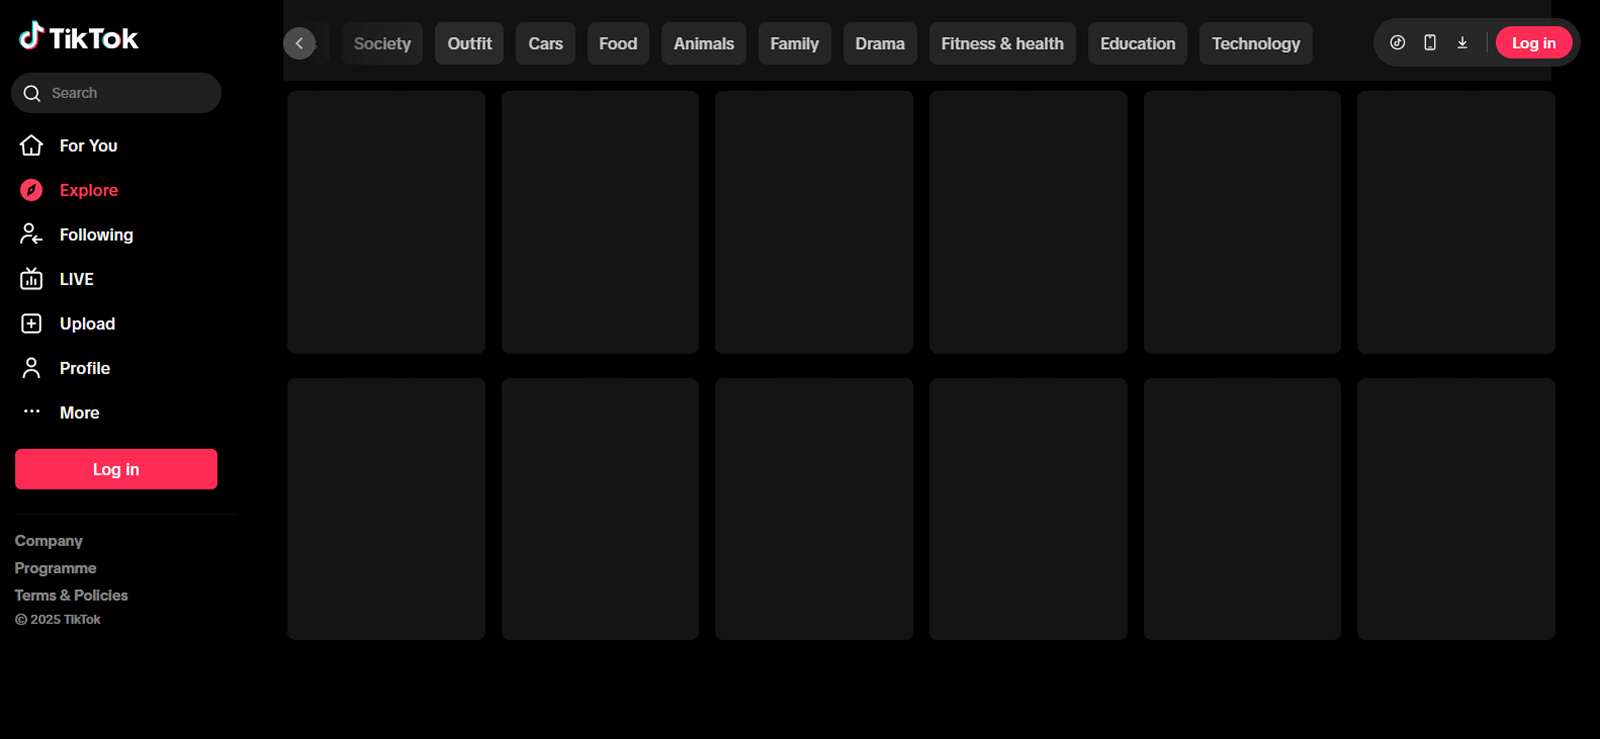The height and width of the screenshot is (739, 1600).
Task: Click the sidebar Log in button
Action: point(116,469)
